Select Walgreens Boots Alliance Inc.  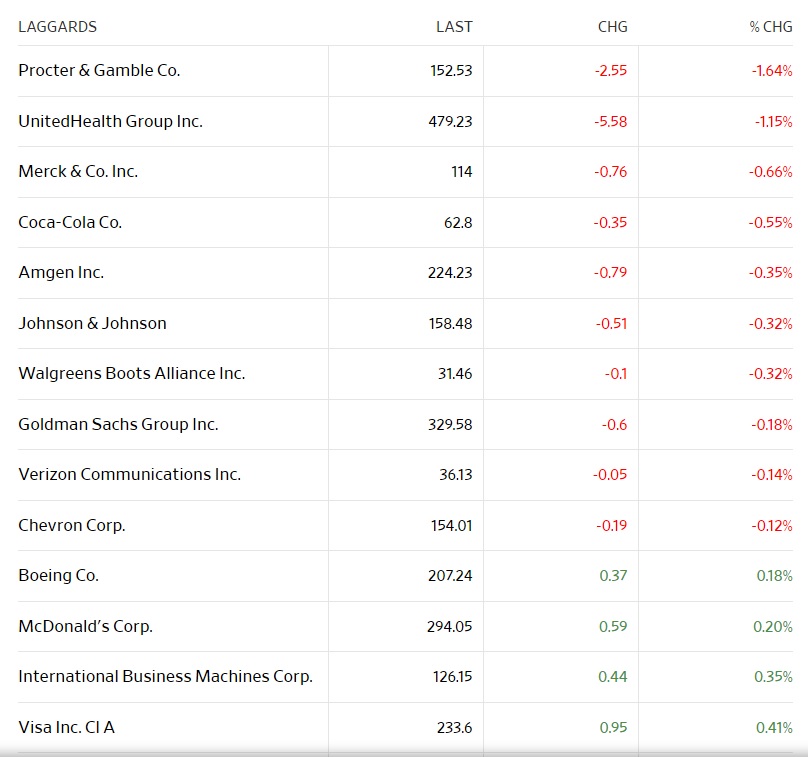(x=131, y=374)
